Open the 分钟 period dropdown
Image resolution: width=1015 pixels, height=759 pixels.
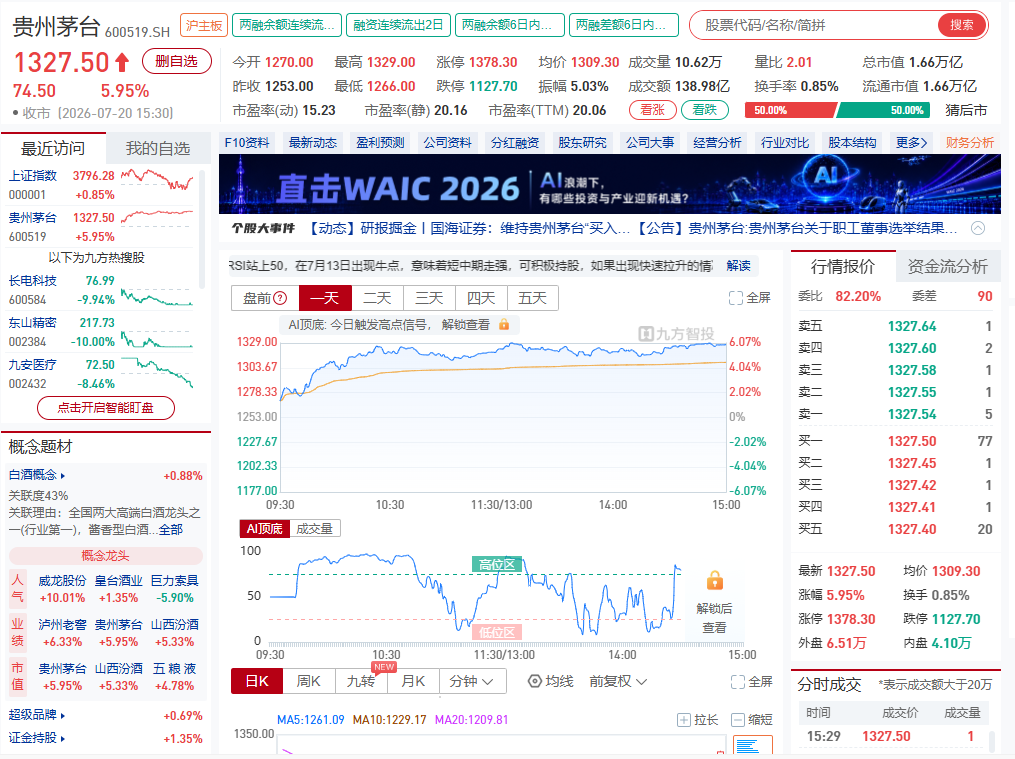[x=472, y=681]
